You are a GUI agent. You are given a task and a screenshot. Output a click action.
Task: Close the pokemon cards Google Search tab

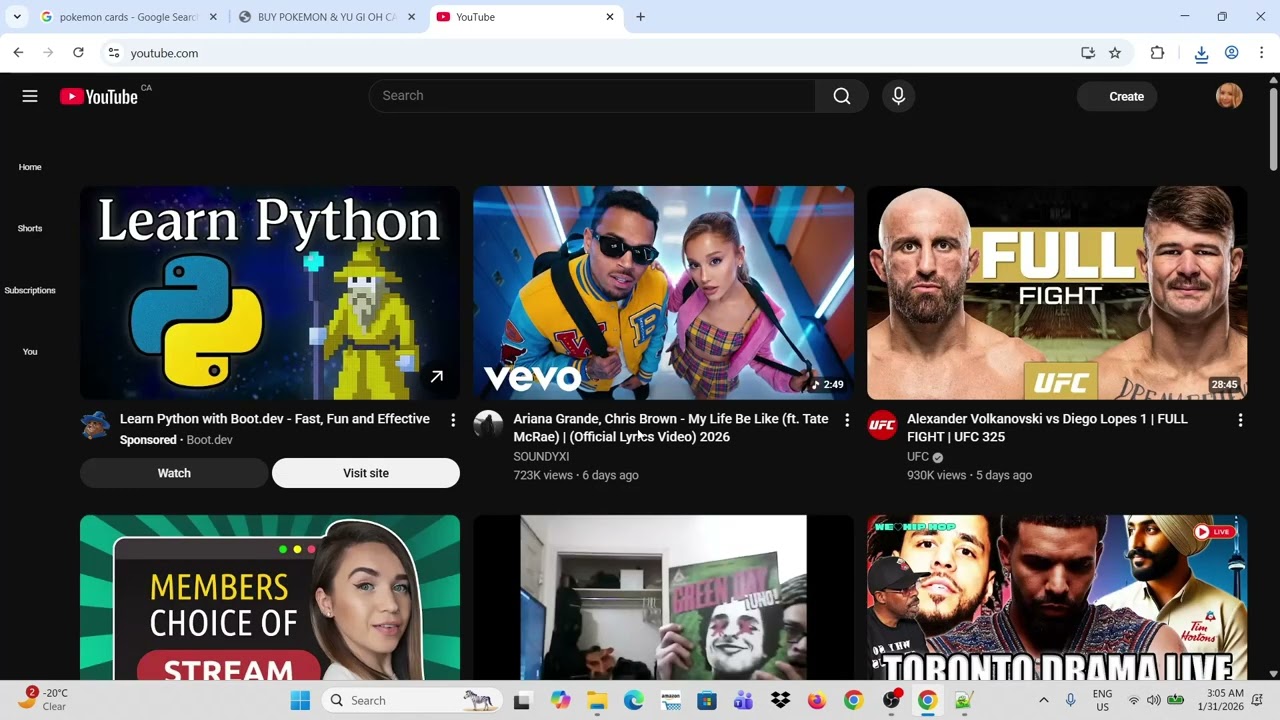[213, 17]
